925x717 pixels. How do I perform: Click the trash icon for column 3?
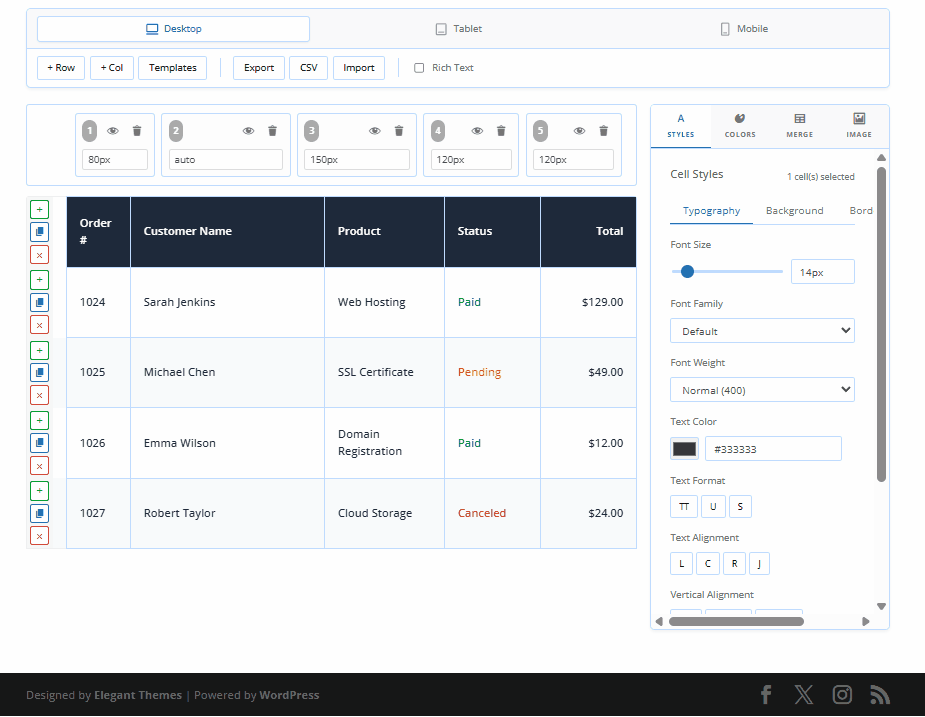pos(399,131)
